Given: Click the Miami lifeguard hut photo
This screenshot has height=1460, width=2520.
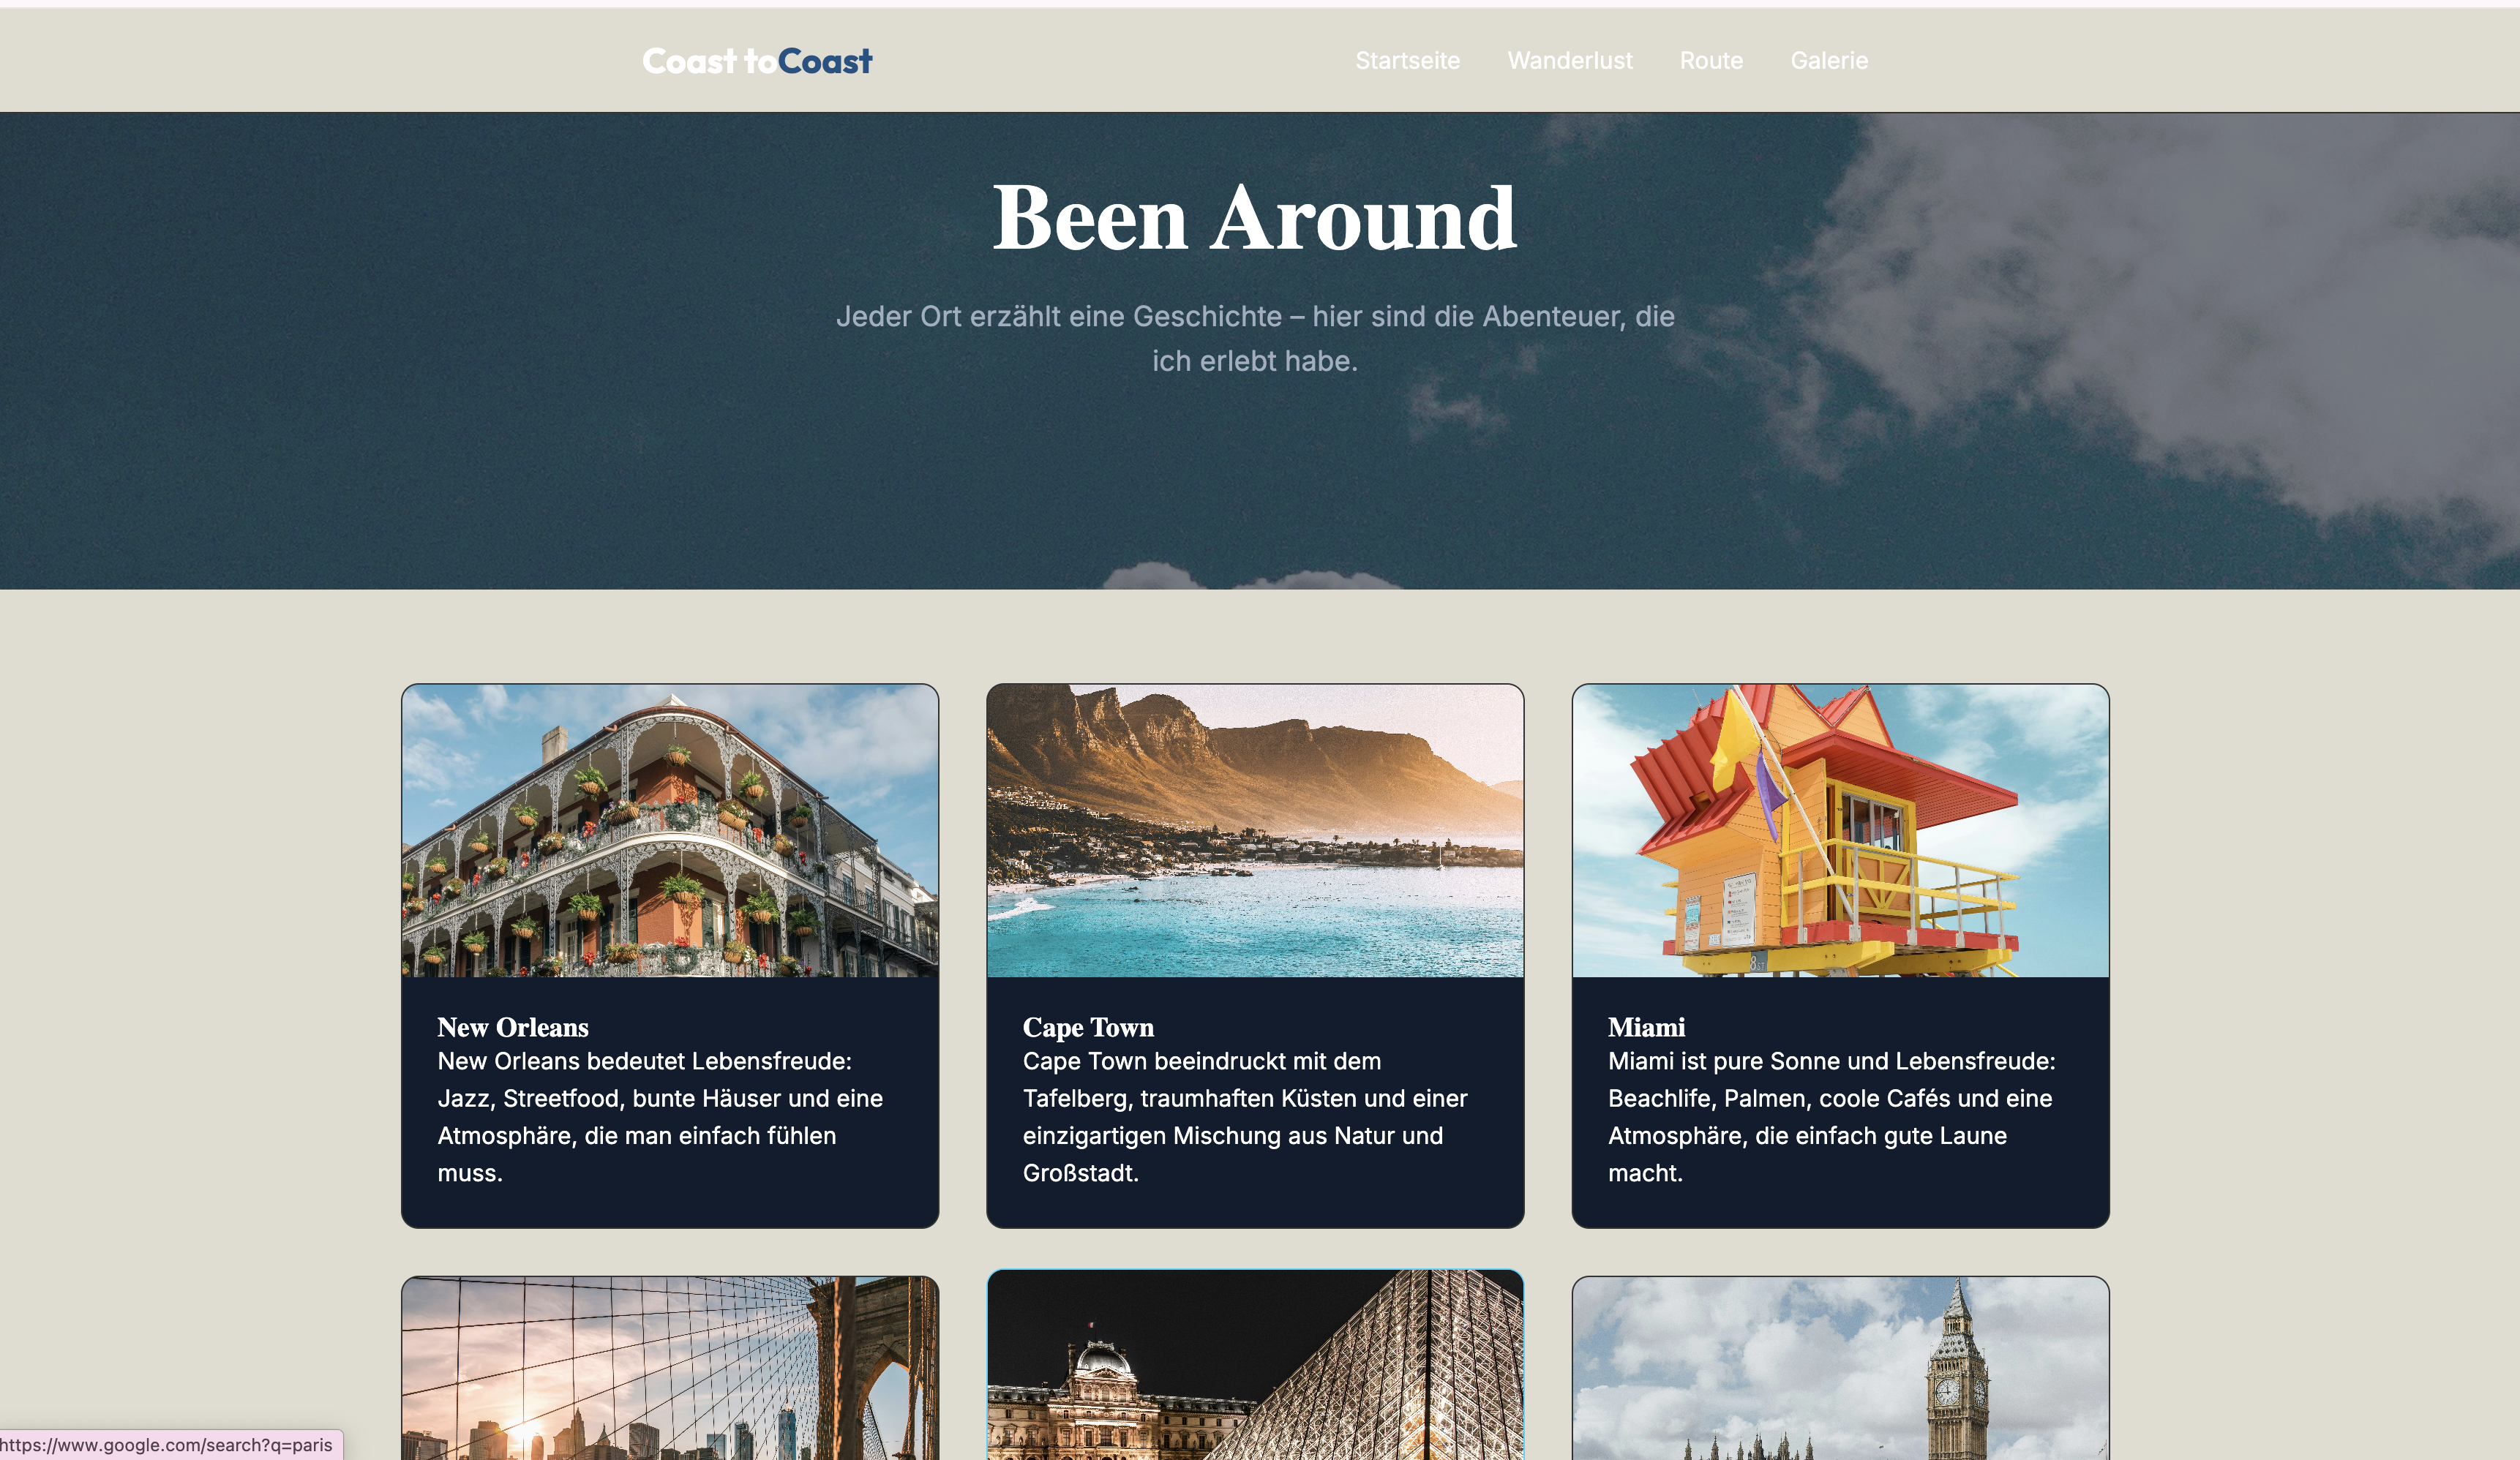Looking at the screenshot, I should pyautogui.click(x=1840, y=830).
